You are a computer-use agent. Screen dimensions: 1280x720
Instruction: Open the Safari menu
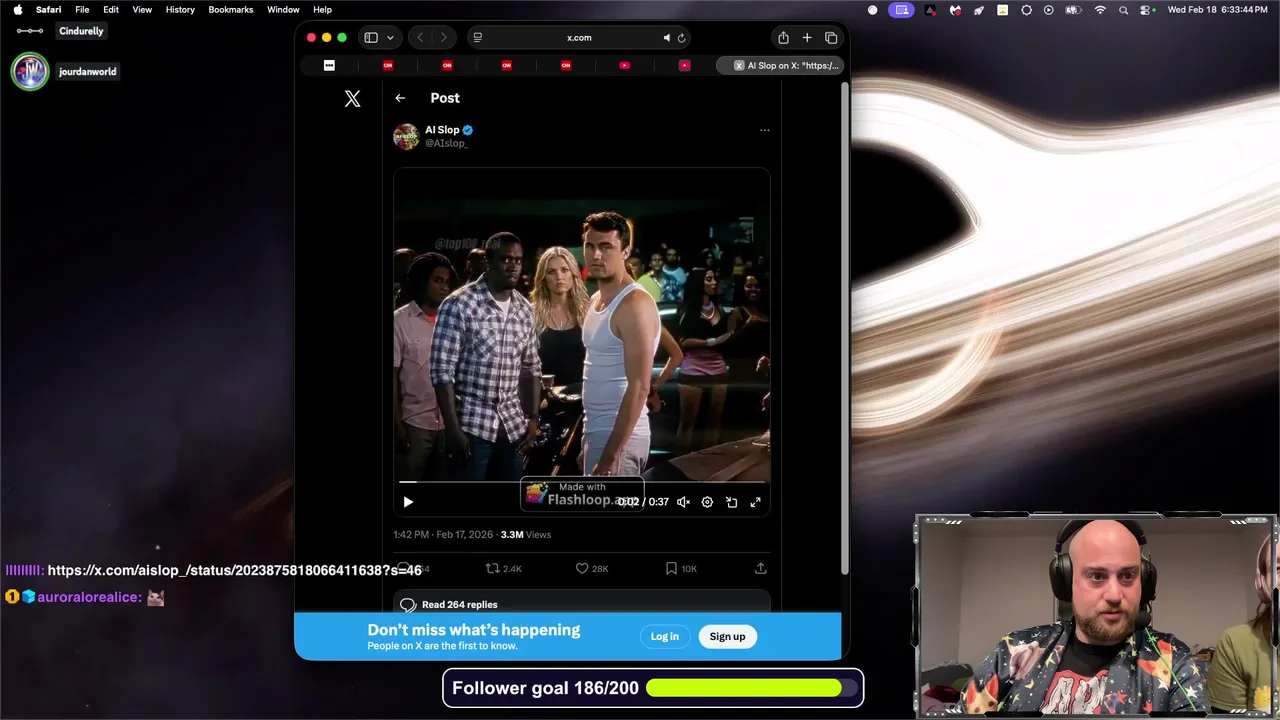pyautogui.click(x=48, y=10)
